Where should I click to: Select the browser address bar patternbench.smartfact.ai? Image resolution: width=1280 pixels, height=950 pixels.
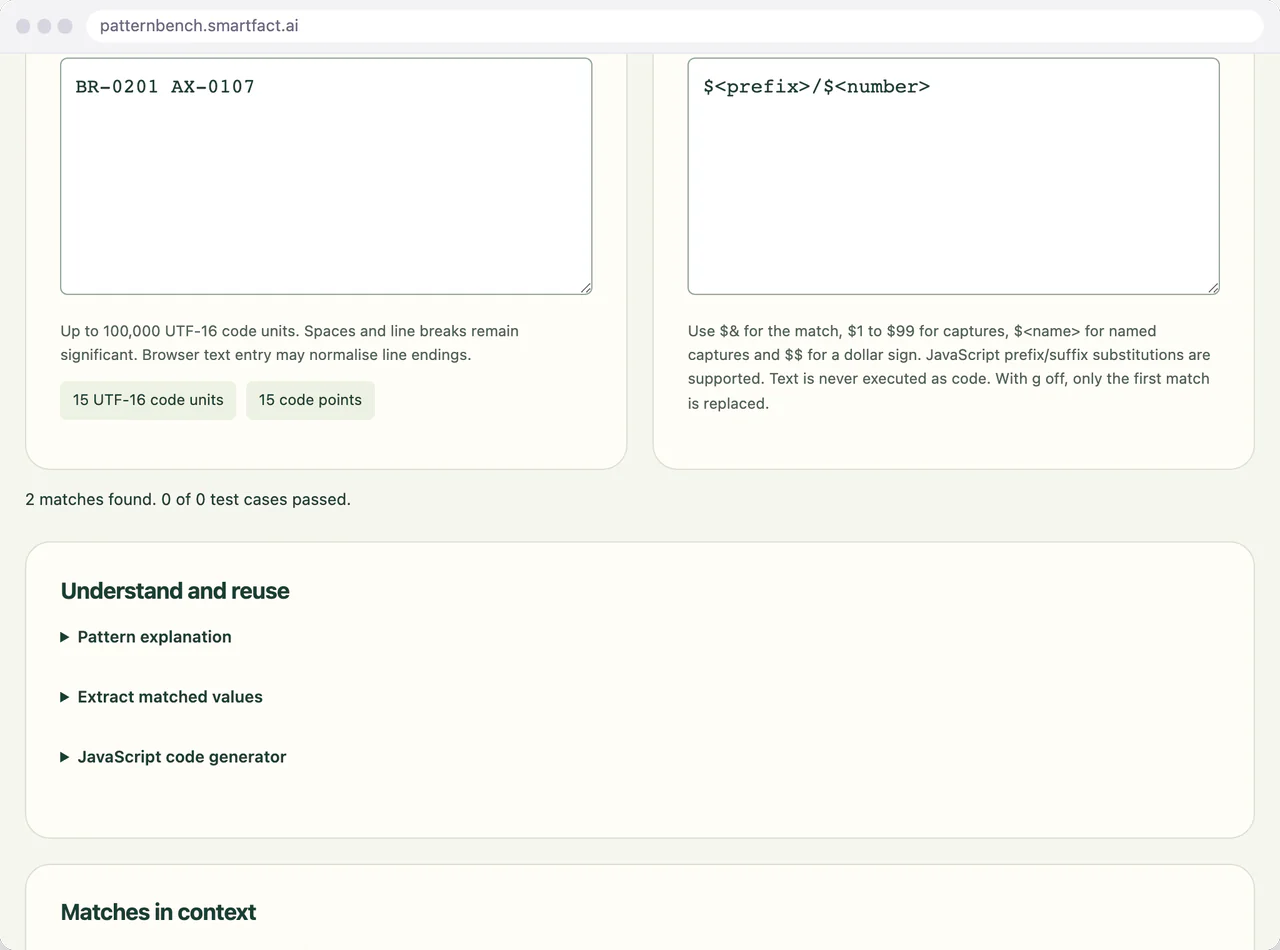(x=675, y=26)
